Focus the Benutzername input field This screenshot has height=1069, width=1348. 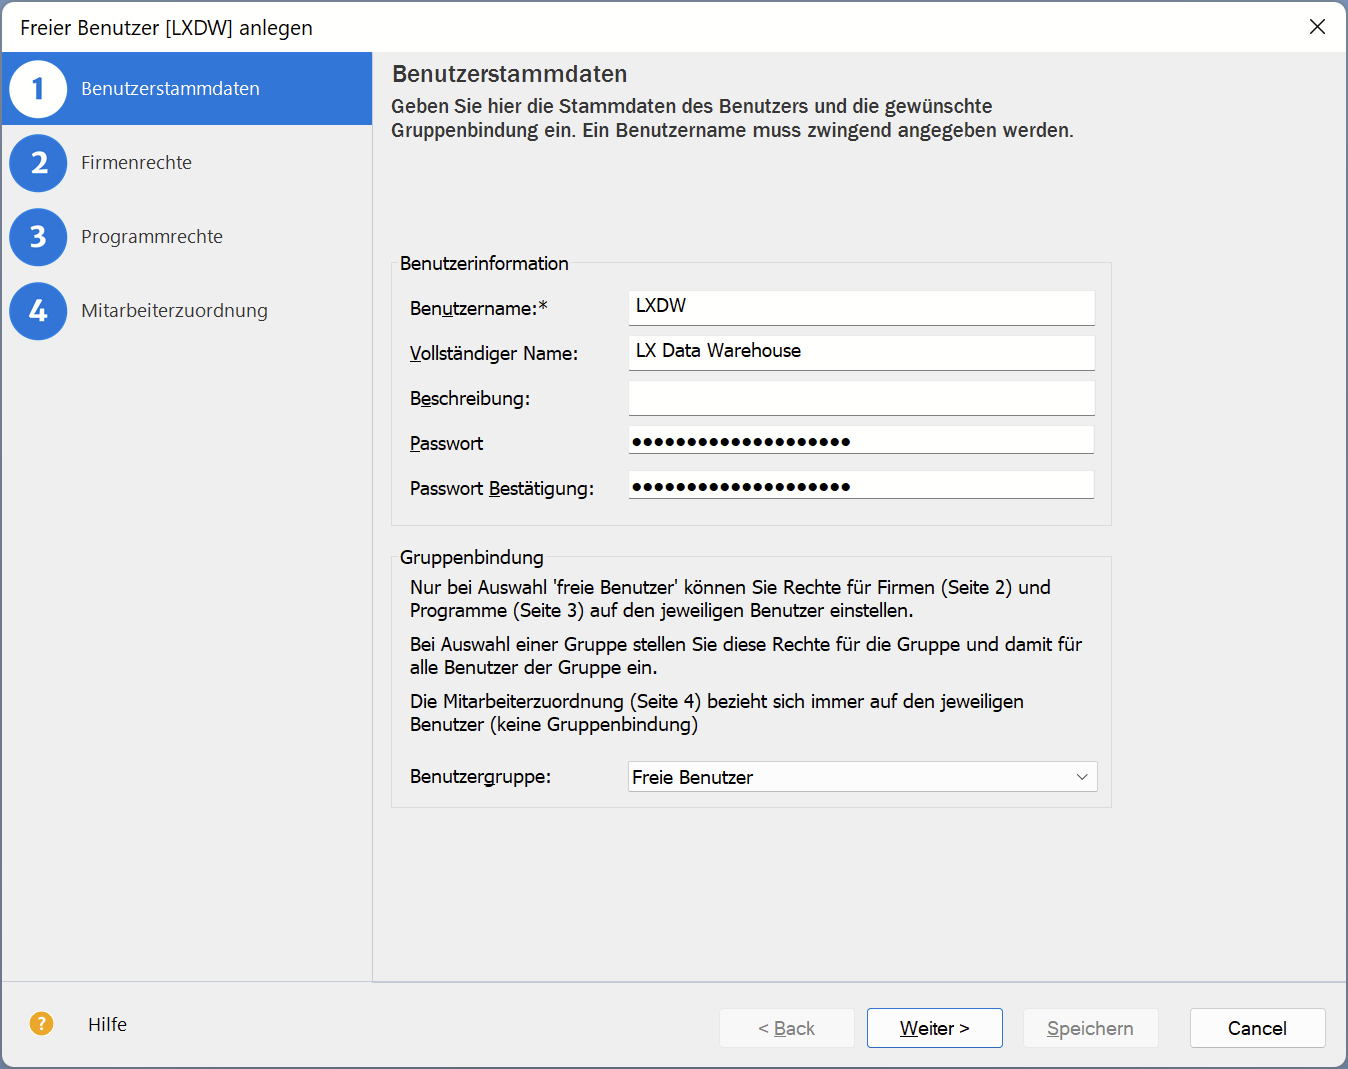pyautogui.click(x=861, y=307)
